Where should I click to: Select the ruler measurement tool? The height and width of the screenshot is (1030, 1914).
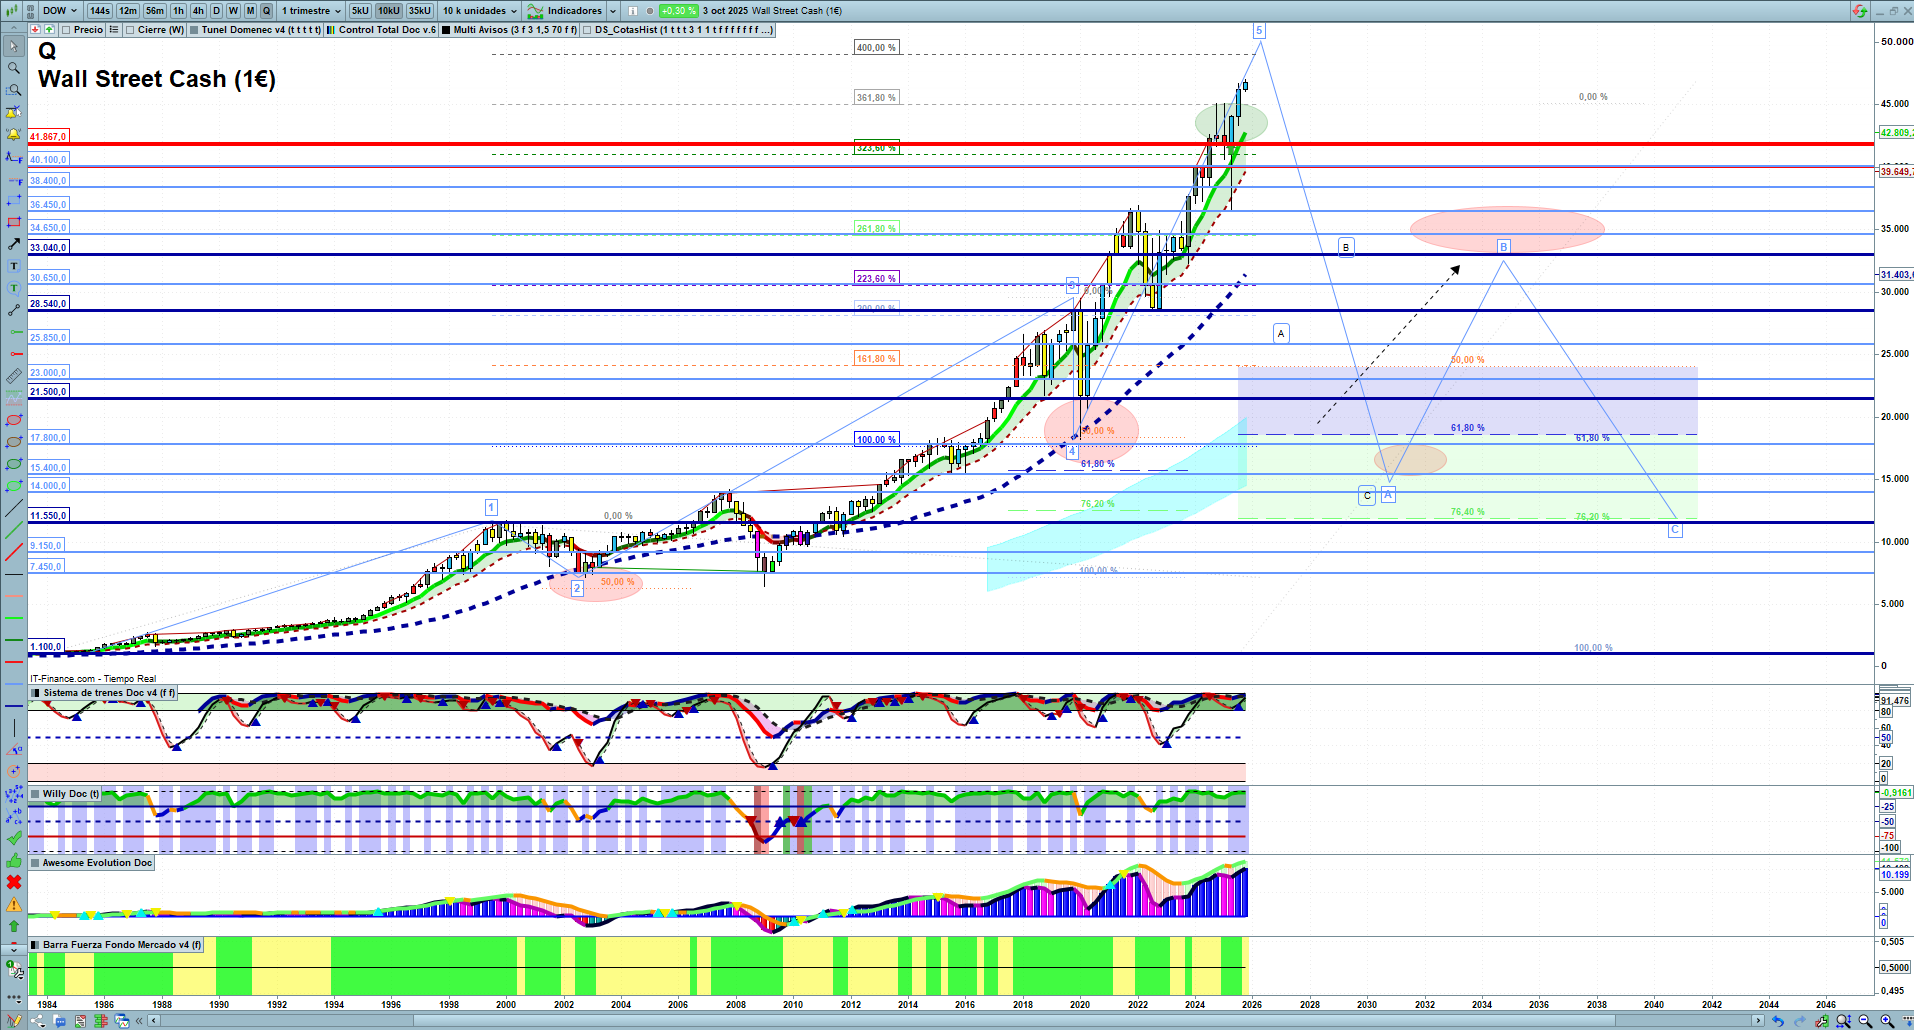point(14,376)
